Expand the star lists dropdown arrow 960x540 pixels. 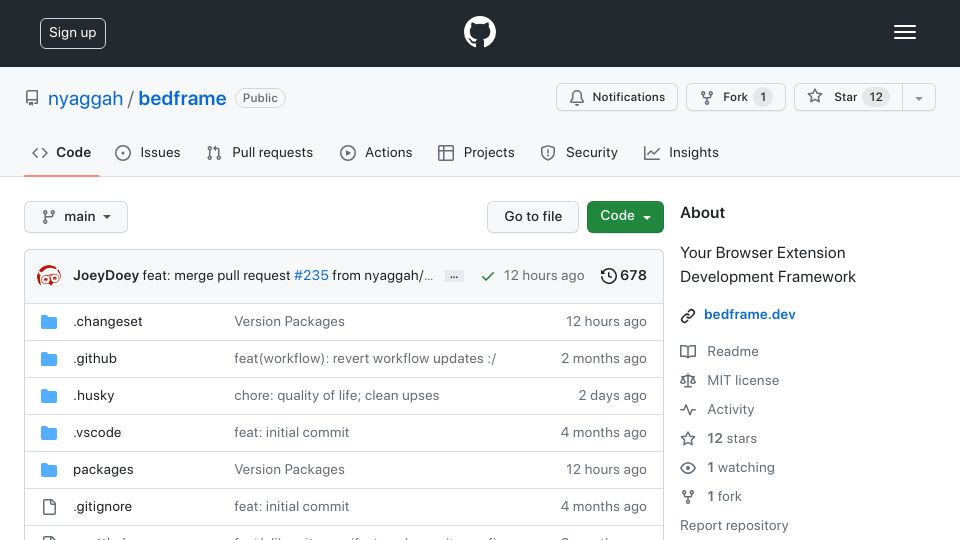(918, 98)
